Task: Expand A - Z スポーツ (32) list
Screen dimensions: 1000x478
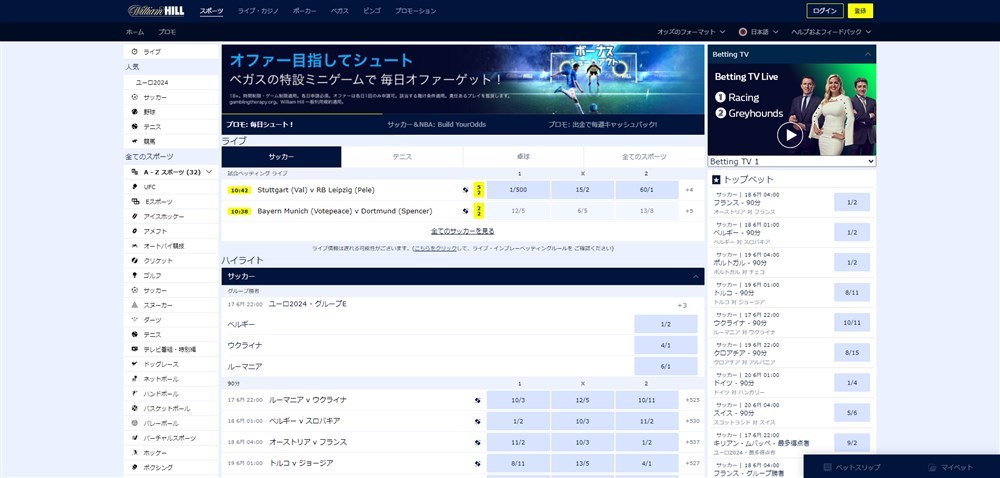Action: [x=171, y=172]
